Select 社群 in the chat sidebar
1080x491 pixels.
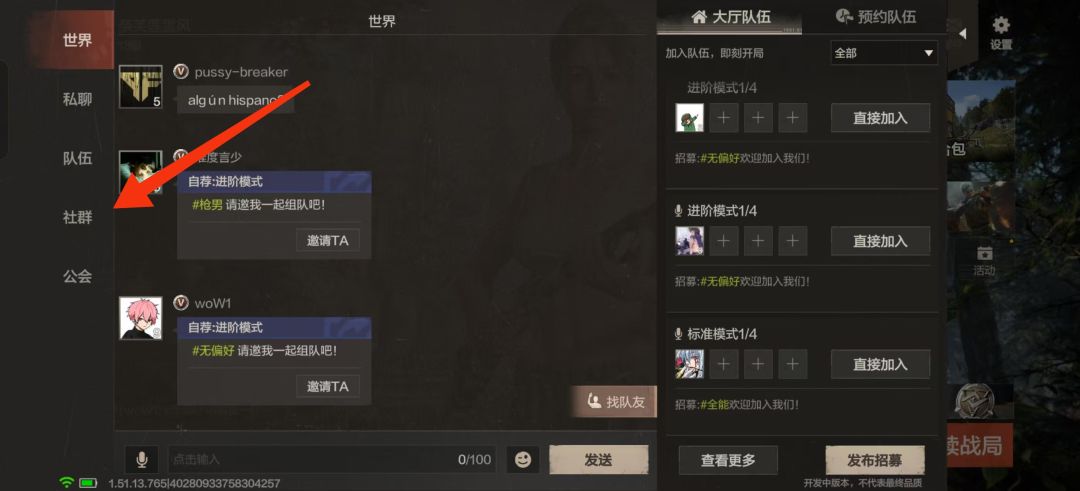pyautogui.click(x=77, y=218)
